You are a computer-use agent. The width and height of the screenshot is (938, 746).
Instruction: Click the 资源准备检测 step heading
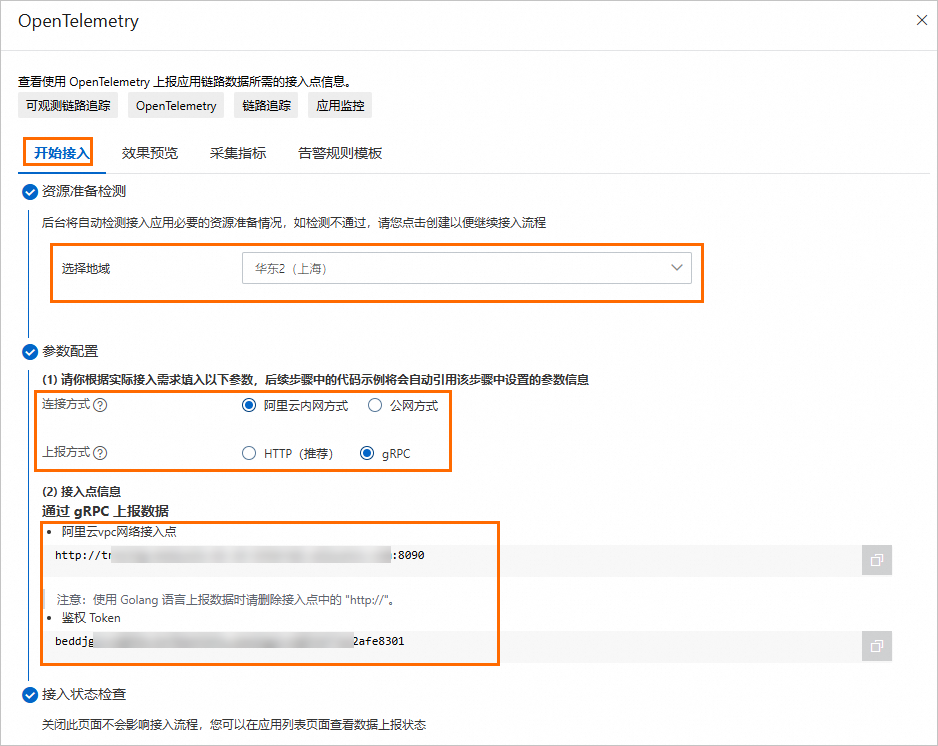point(84,191)
